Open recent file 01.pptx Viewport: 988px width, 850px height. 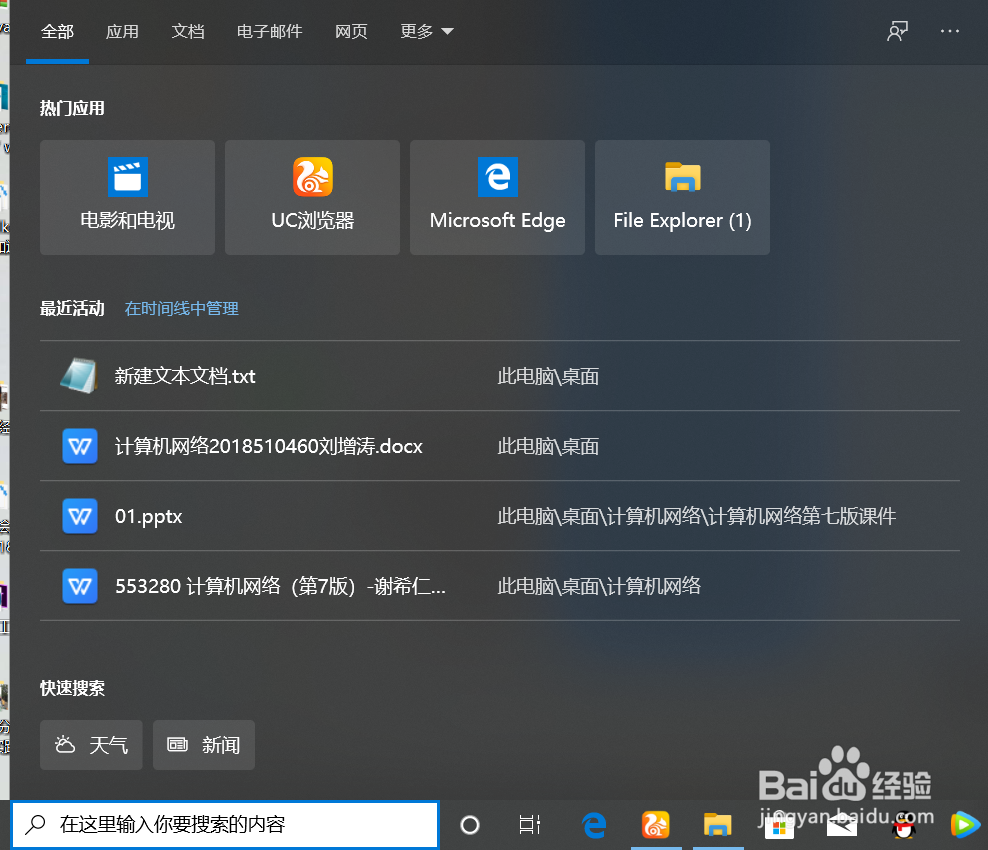coord(500,516)
